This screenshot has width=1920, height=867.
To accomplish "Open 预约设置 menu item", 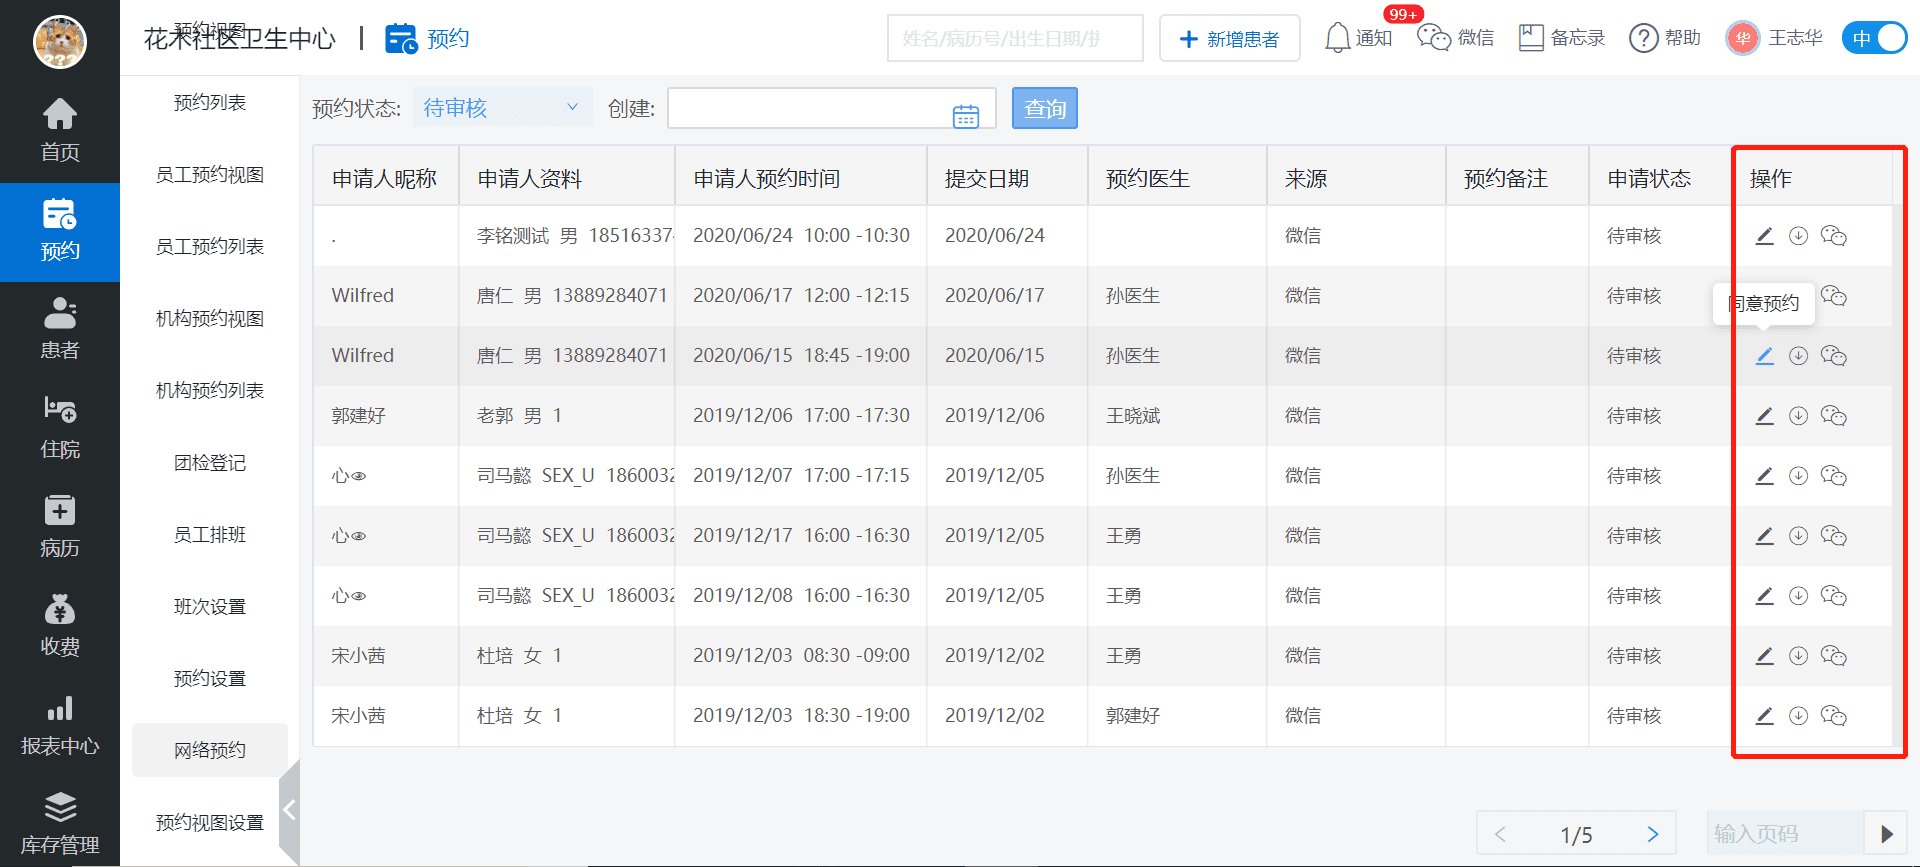I will 210,679.
